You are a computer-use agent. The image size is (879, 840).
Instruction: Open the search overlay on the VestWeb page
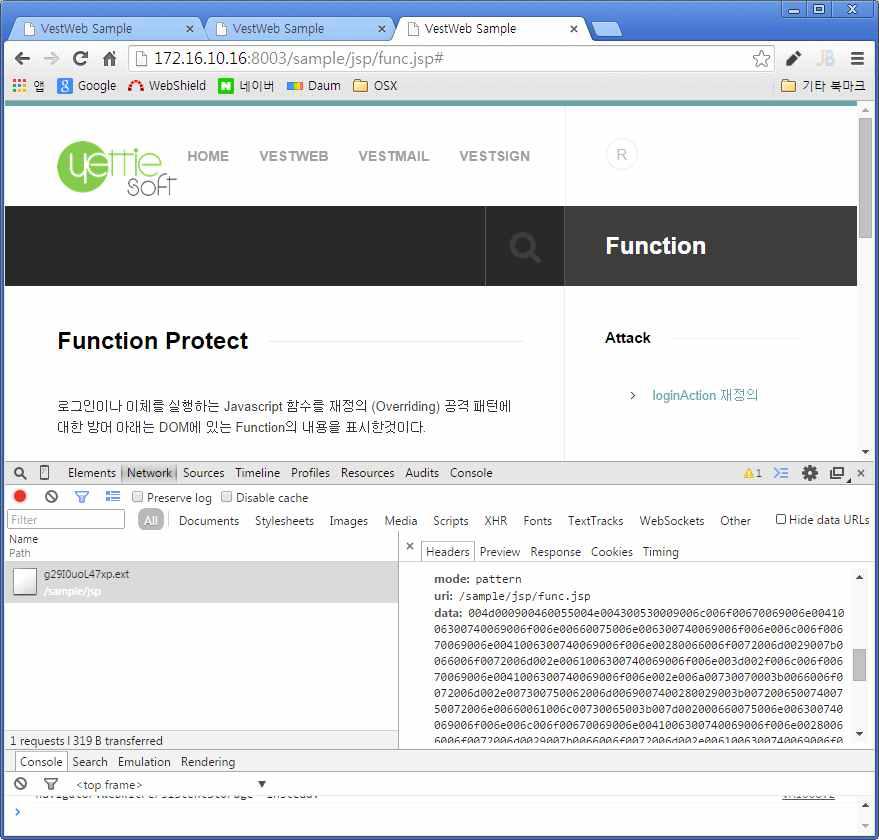coord(524,246)
